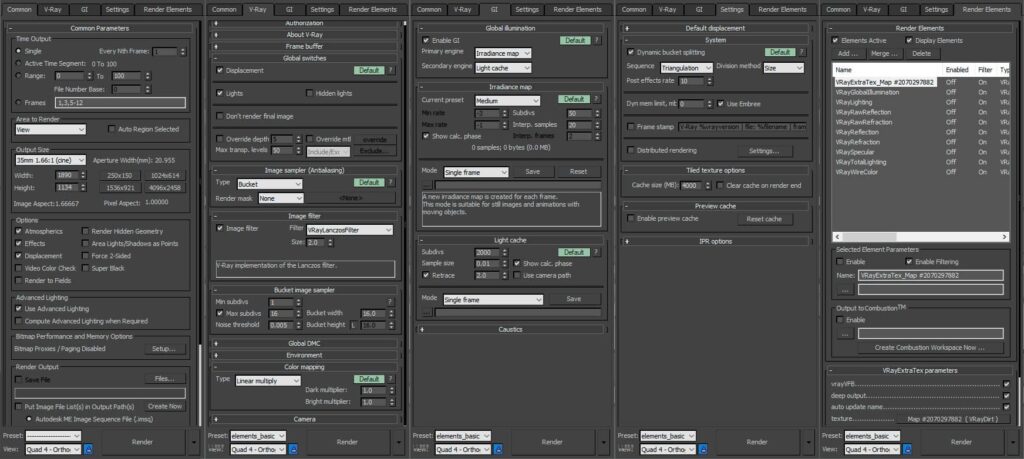Click the lock-view icon in the Common panel
The image size is (1024, 459).
(88, 449)
